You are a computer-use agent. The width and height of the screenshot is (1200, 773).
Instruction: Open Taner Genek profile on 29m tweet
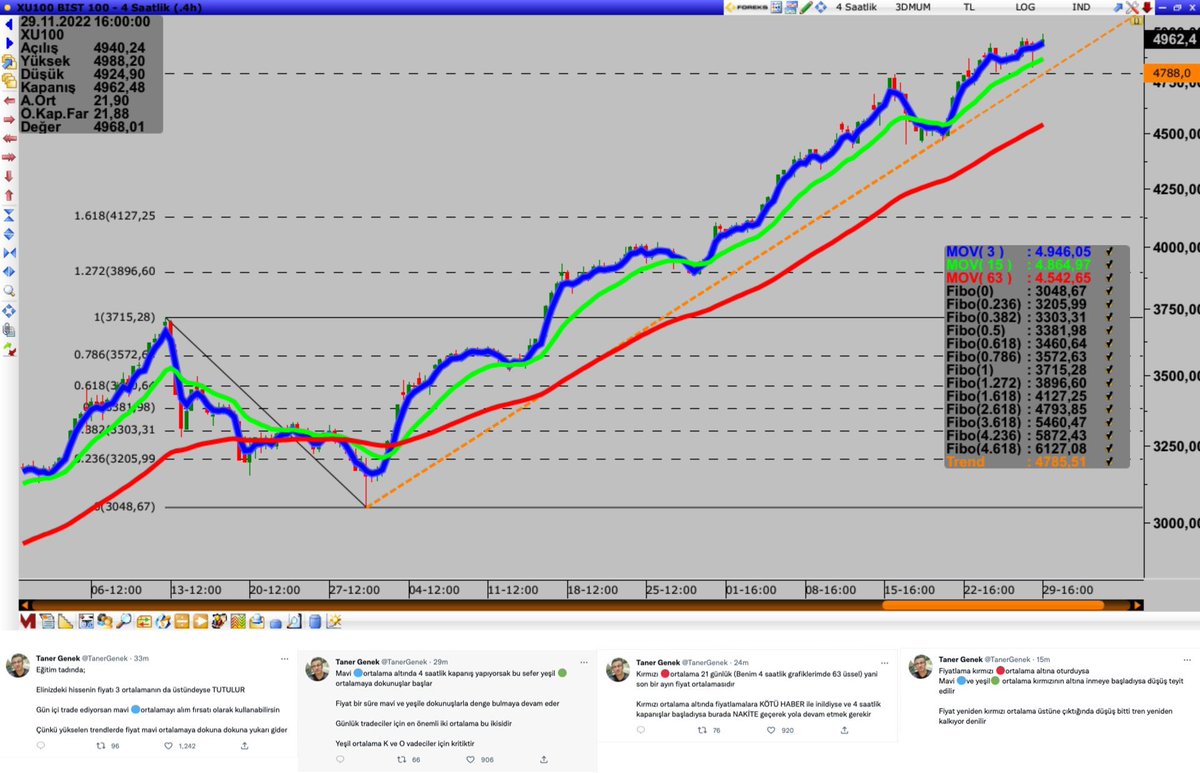(x=355, y=662)
